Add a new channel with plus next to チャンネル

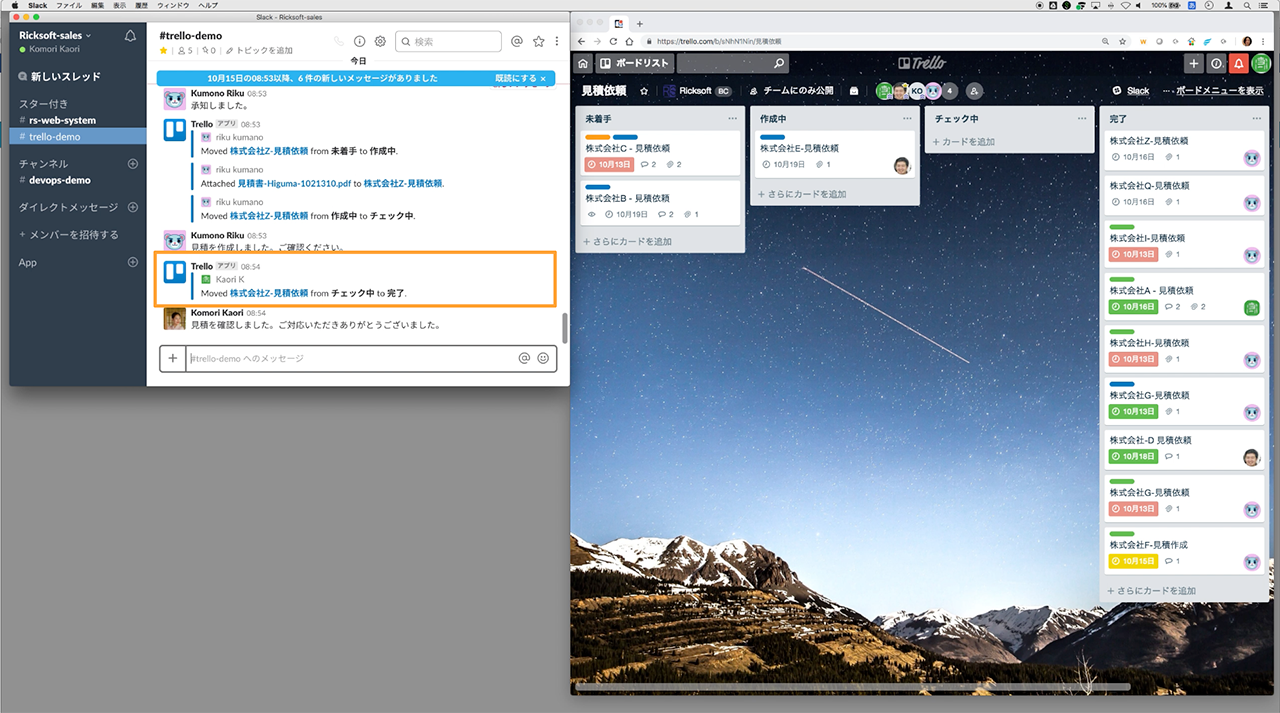point(133,163)
